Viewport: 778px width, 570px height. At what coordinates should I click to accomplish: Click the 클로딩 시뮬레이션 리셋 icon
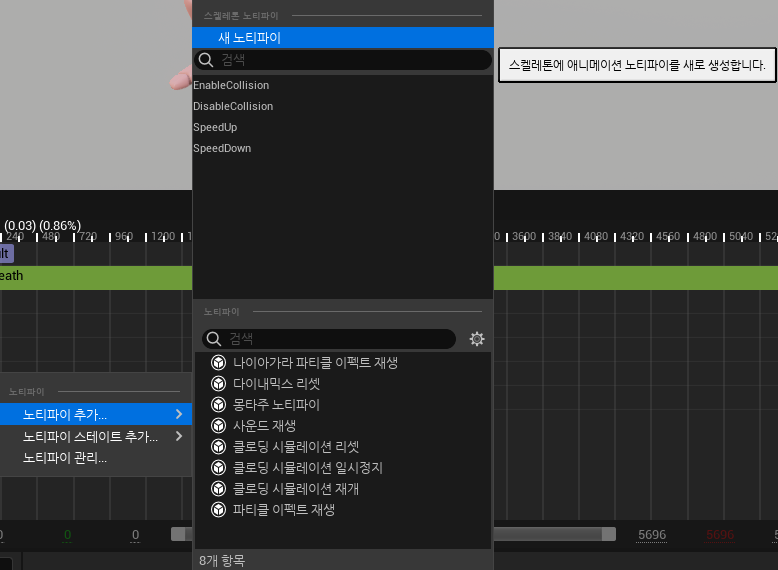[x=218, y=446]
